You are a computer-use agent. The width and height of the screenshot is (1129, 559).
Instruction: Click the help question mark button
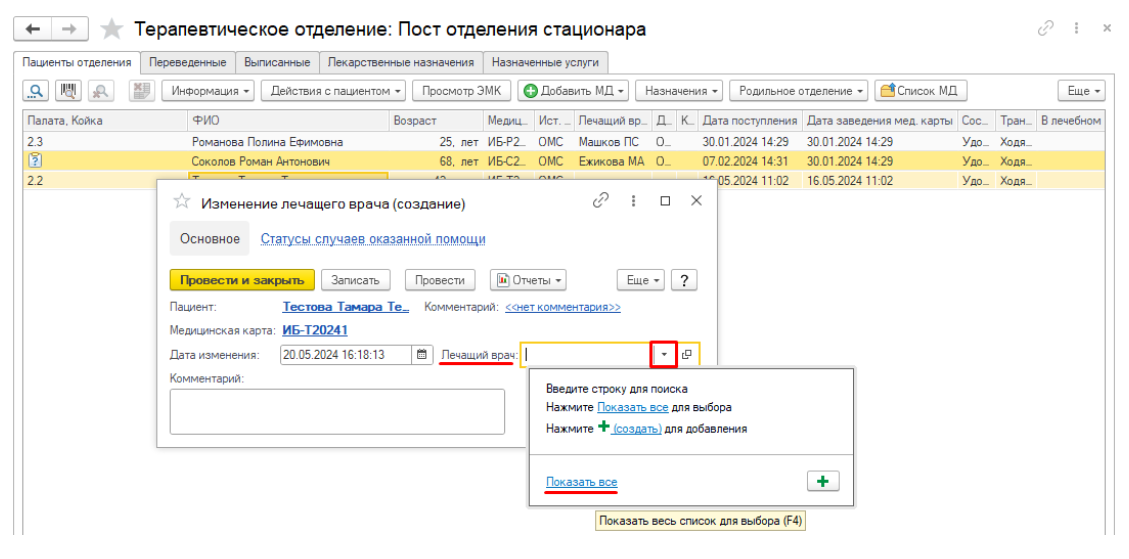click(x=684, y=280)
